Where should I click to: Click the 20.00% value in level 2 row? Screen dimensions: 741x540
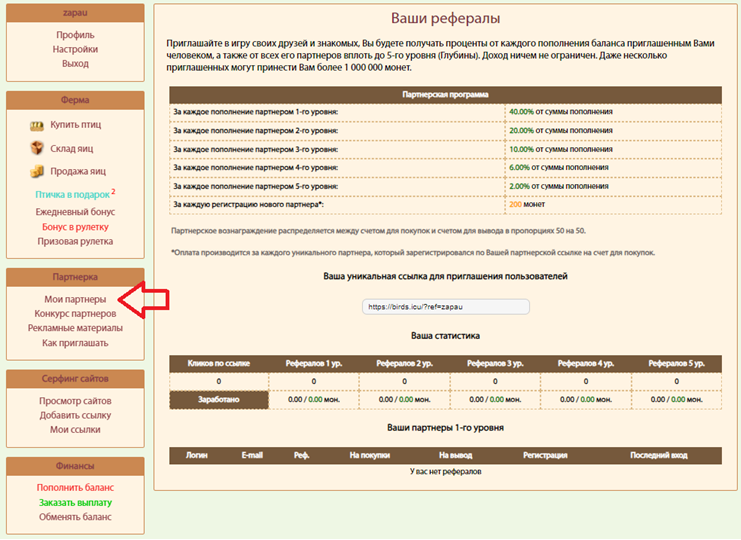pos(521,130)
